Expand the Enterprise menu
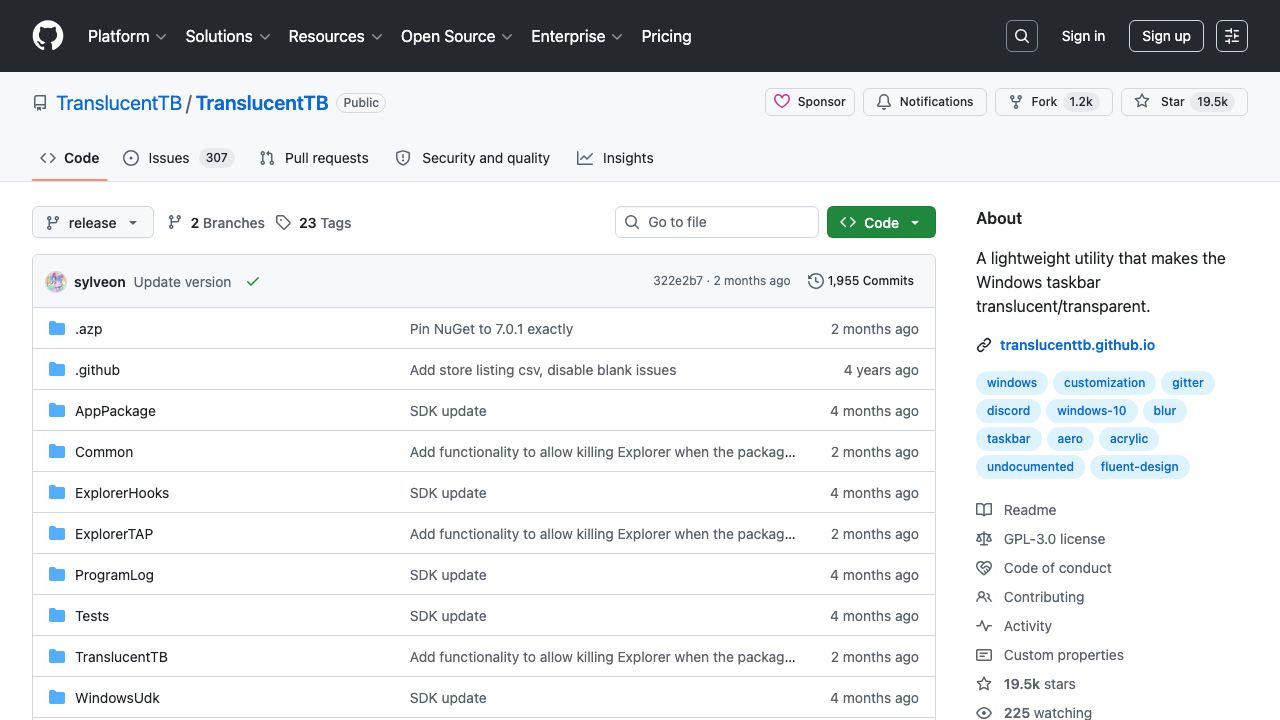Viewport: 1280px width, 720px height. (x=576, y=36)
